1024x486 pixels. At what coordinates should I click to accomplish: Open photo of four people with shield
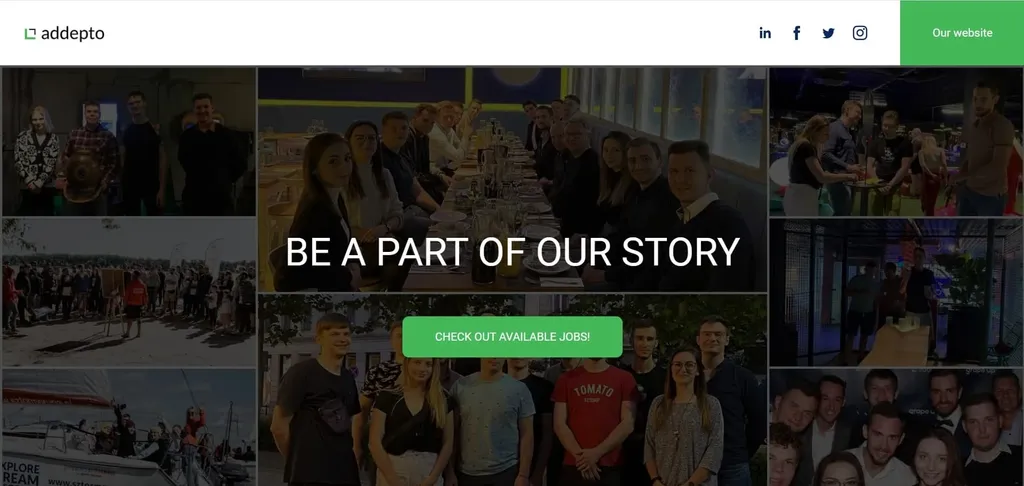(x=129, y=141)
